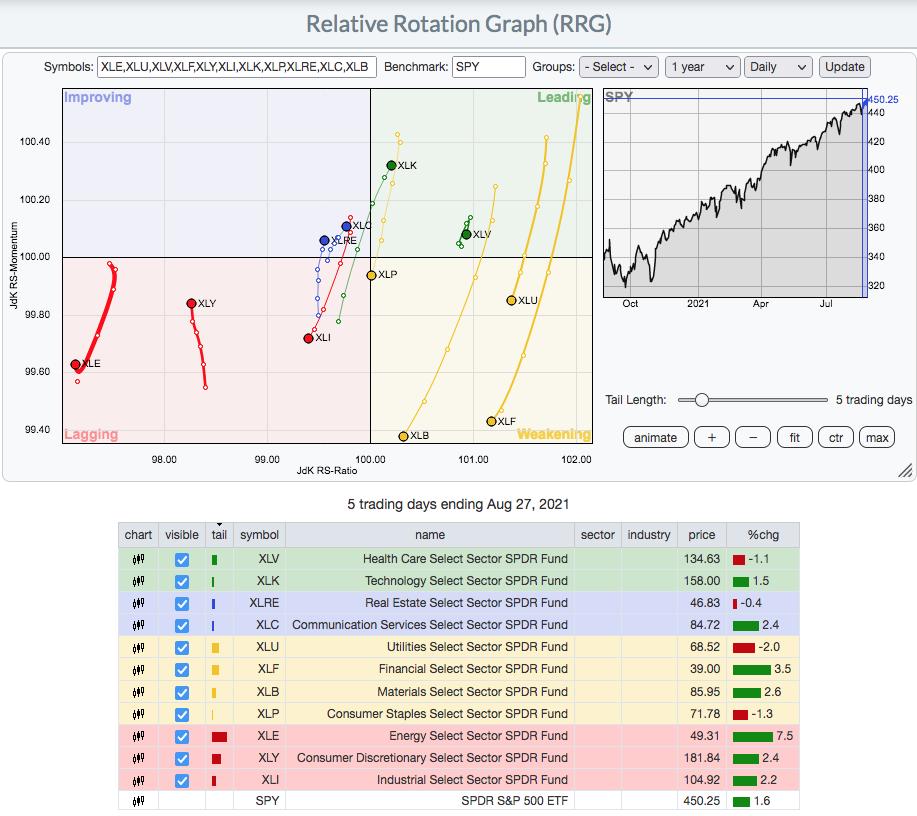Click the Update button
Screen dimensions: 917x816
click(844, 67)
